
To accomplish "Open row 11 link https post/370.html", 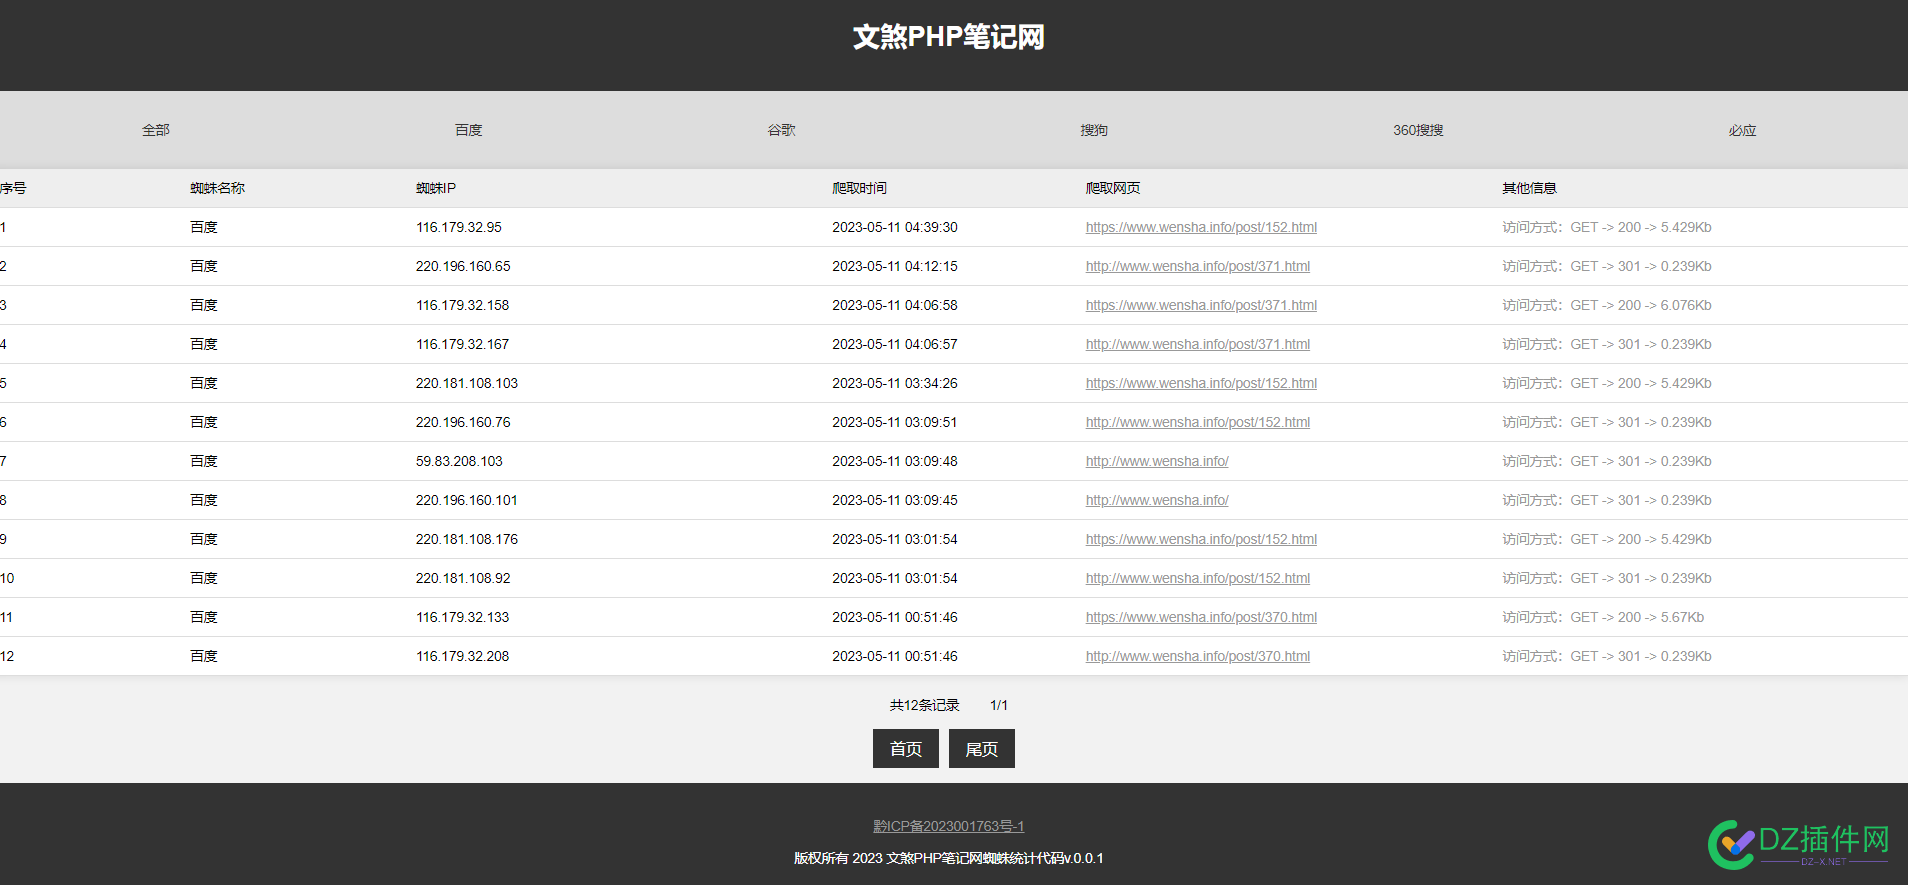I will point(1201,617).
